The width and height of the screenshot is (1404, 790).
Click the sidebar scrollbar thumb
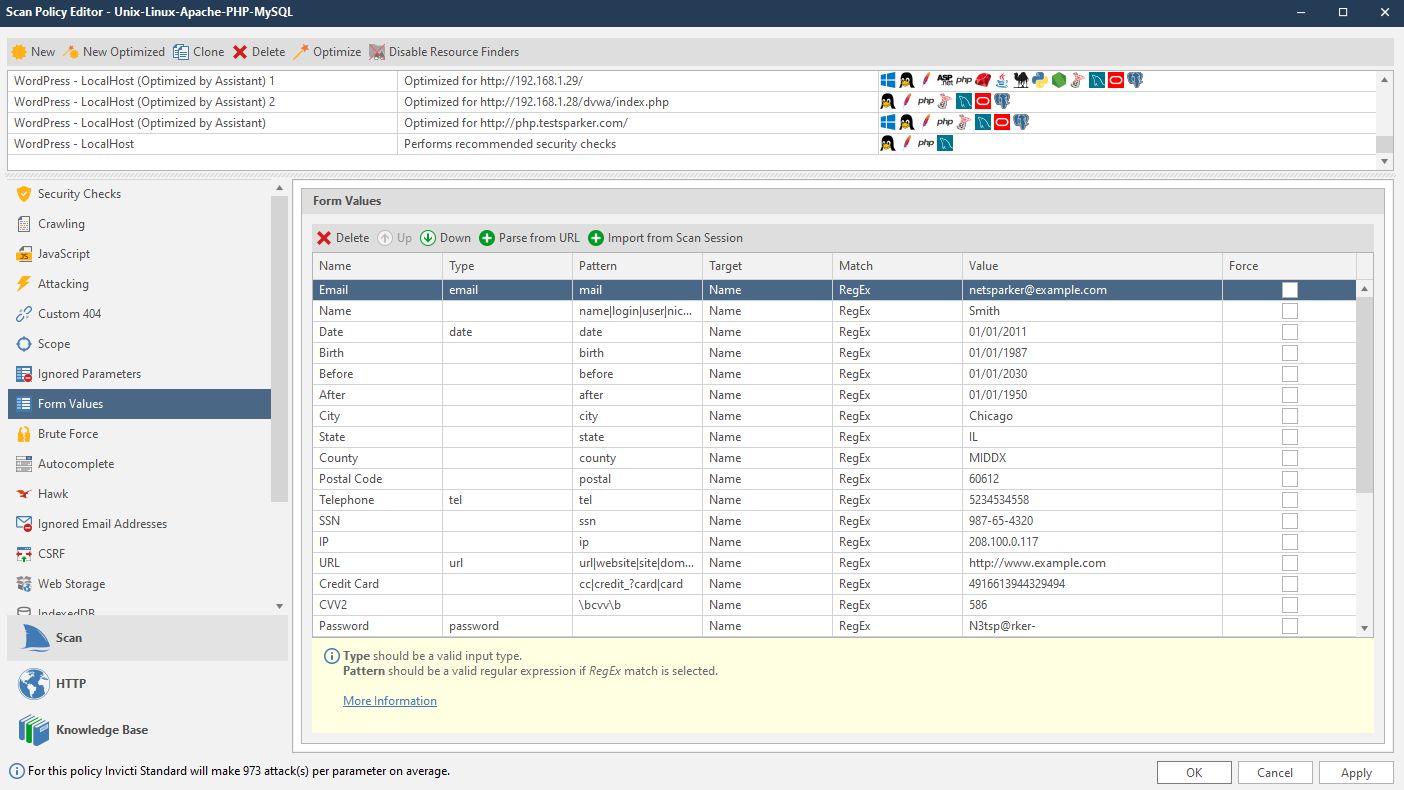279,347
